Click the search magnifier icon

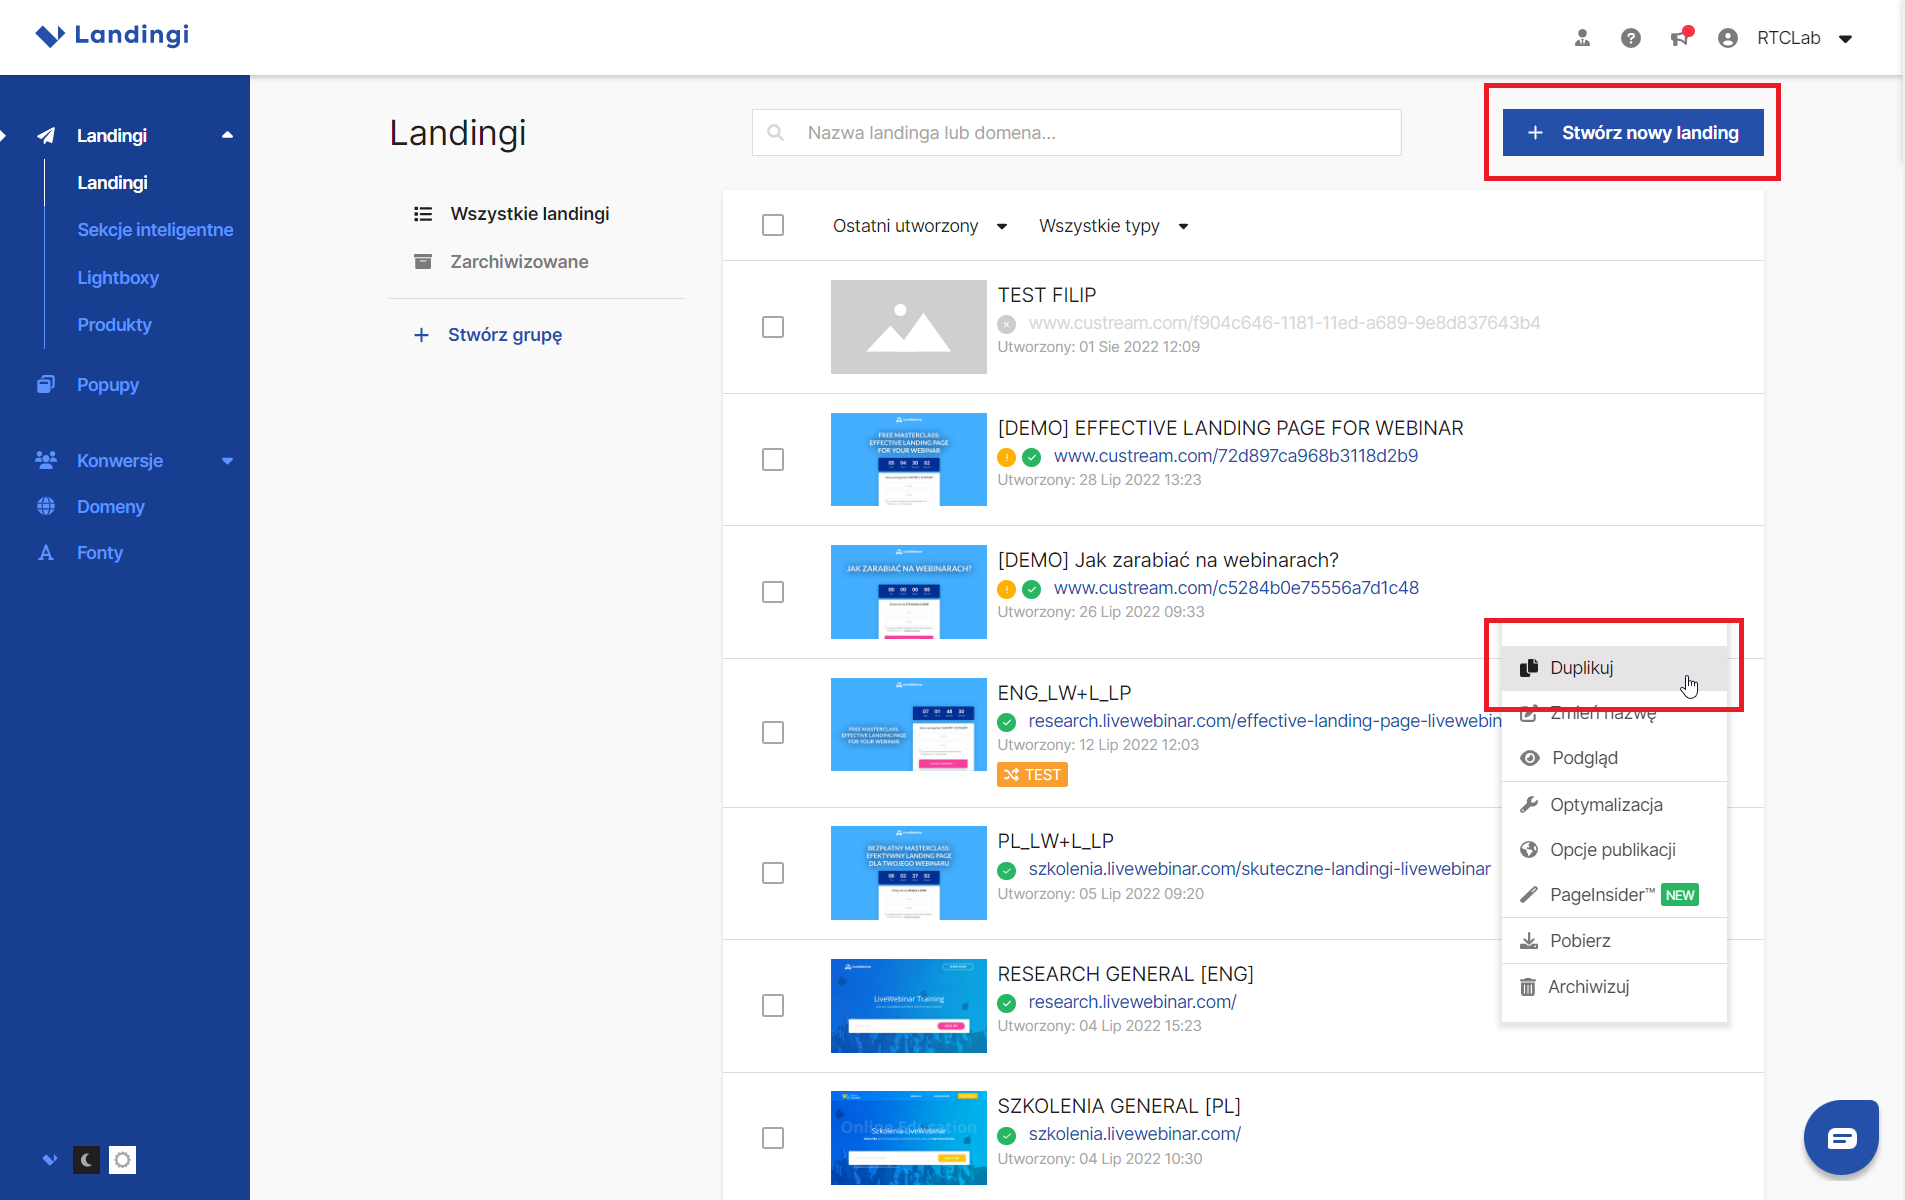tap(775, 133)
